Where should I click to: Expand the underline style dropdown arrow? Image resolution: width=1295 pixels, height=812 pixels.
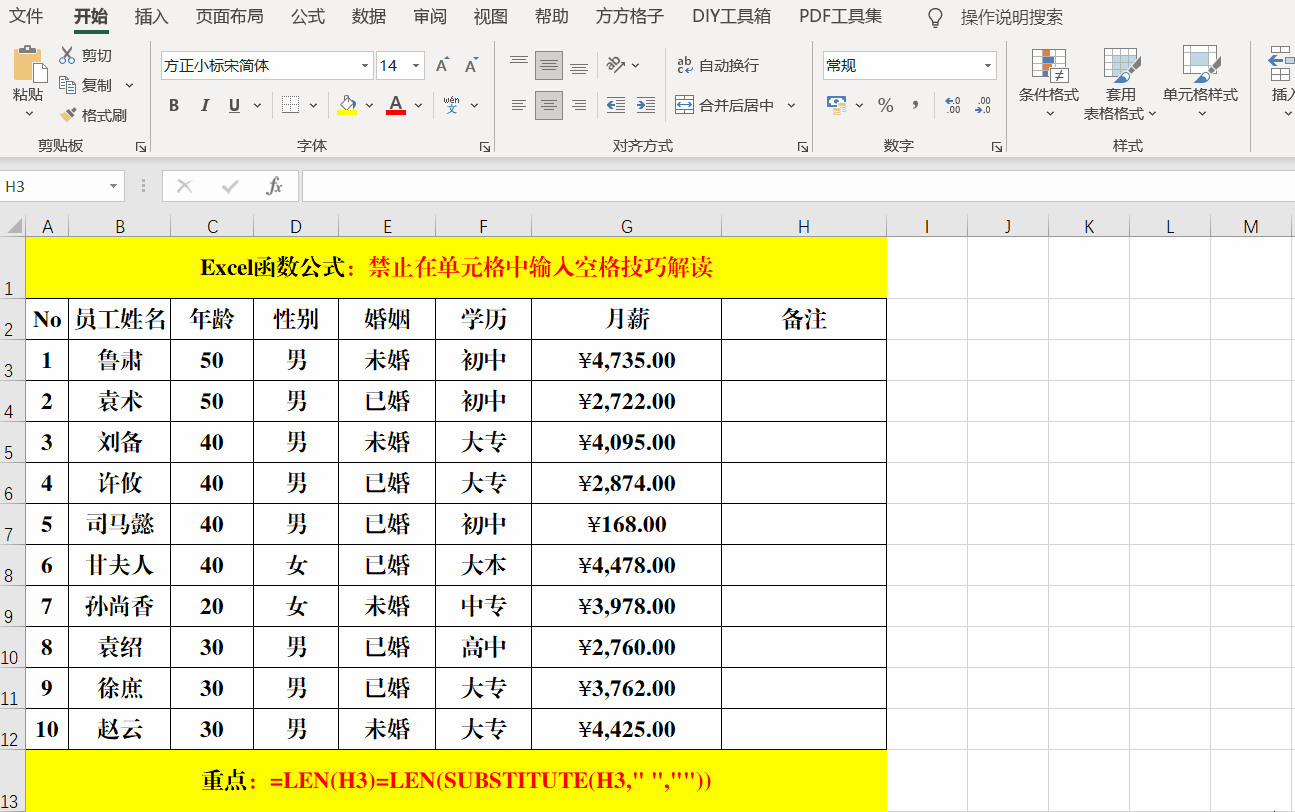point(257,105)
